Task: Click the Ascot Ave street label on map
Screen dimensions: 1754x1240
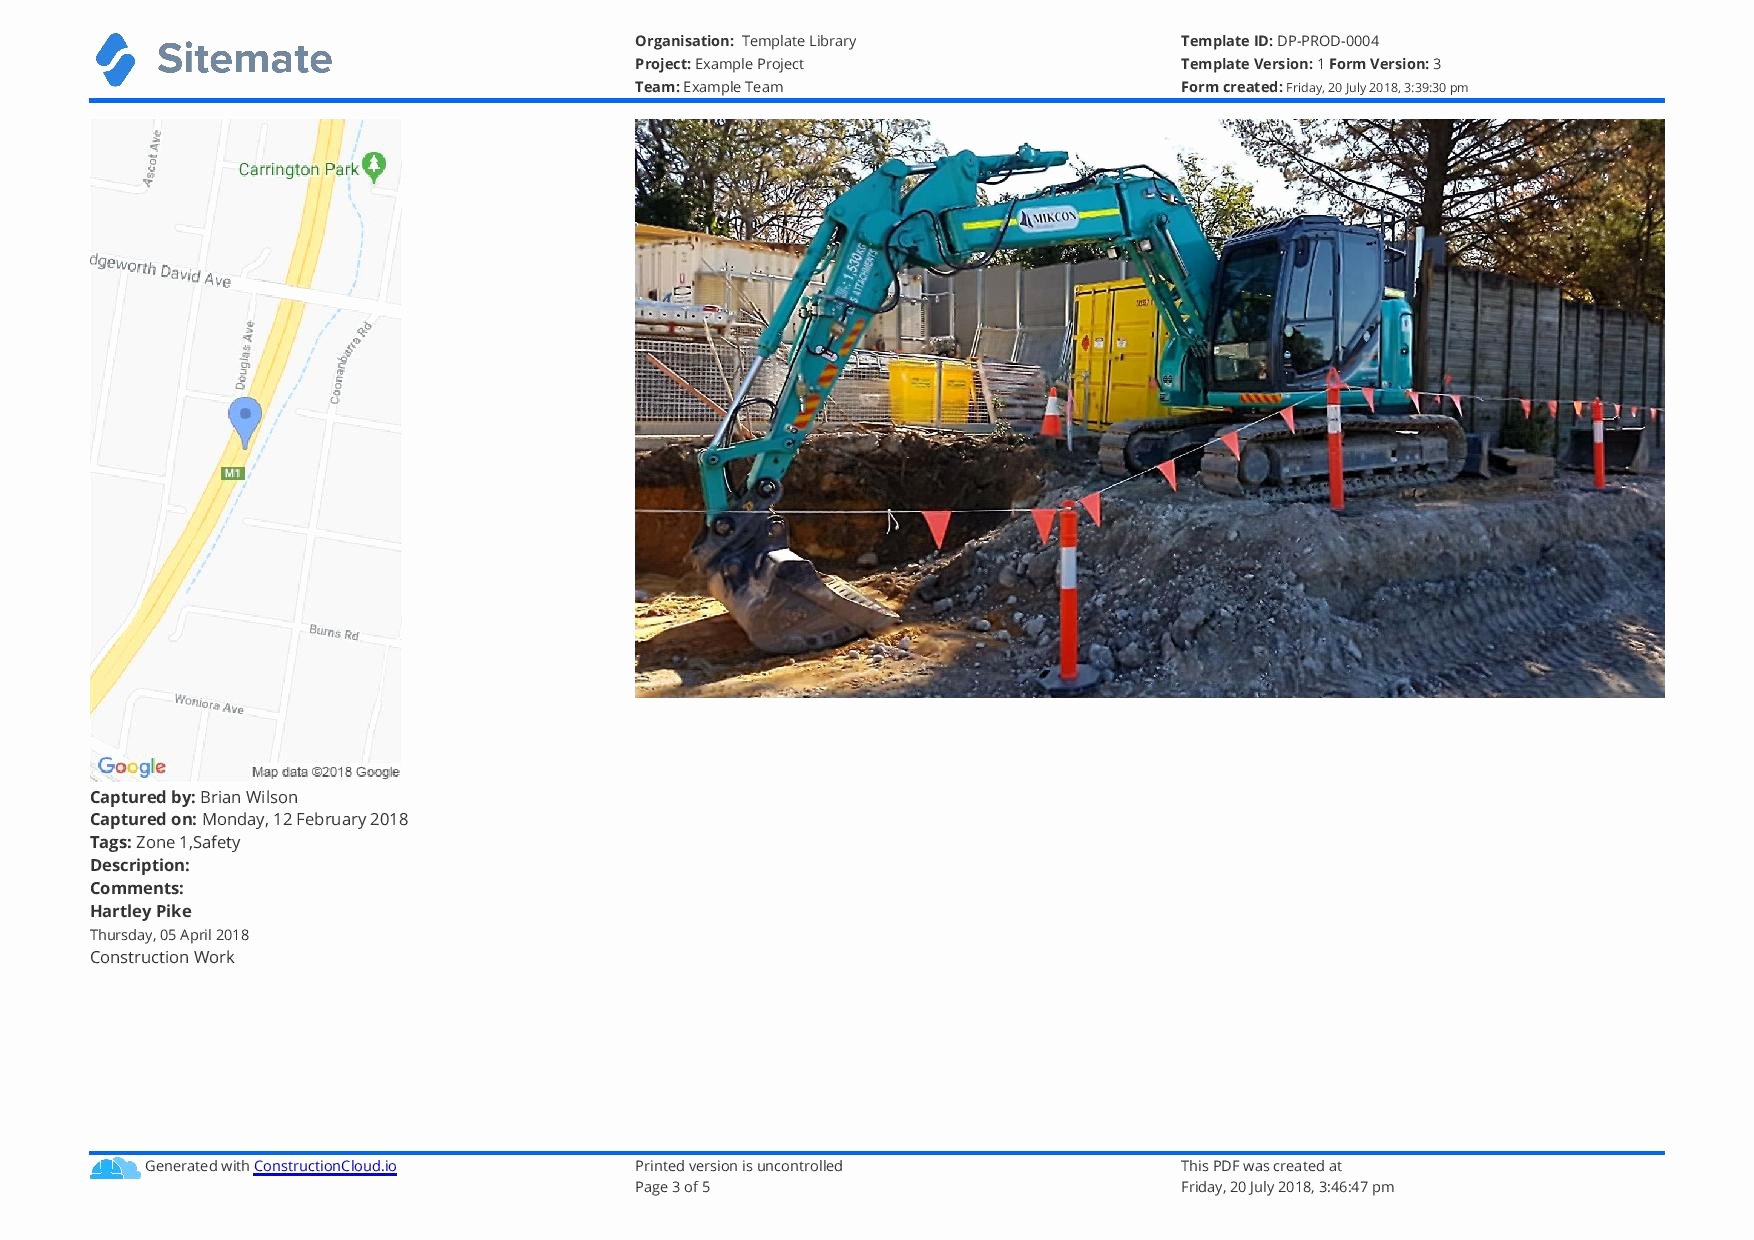Action: (152, 159)
